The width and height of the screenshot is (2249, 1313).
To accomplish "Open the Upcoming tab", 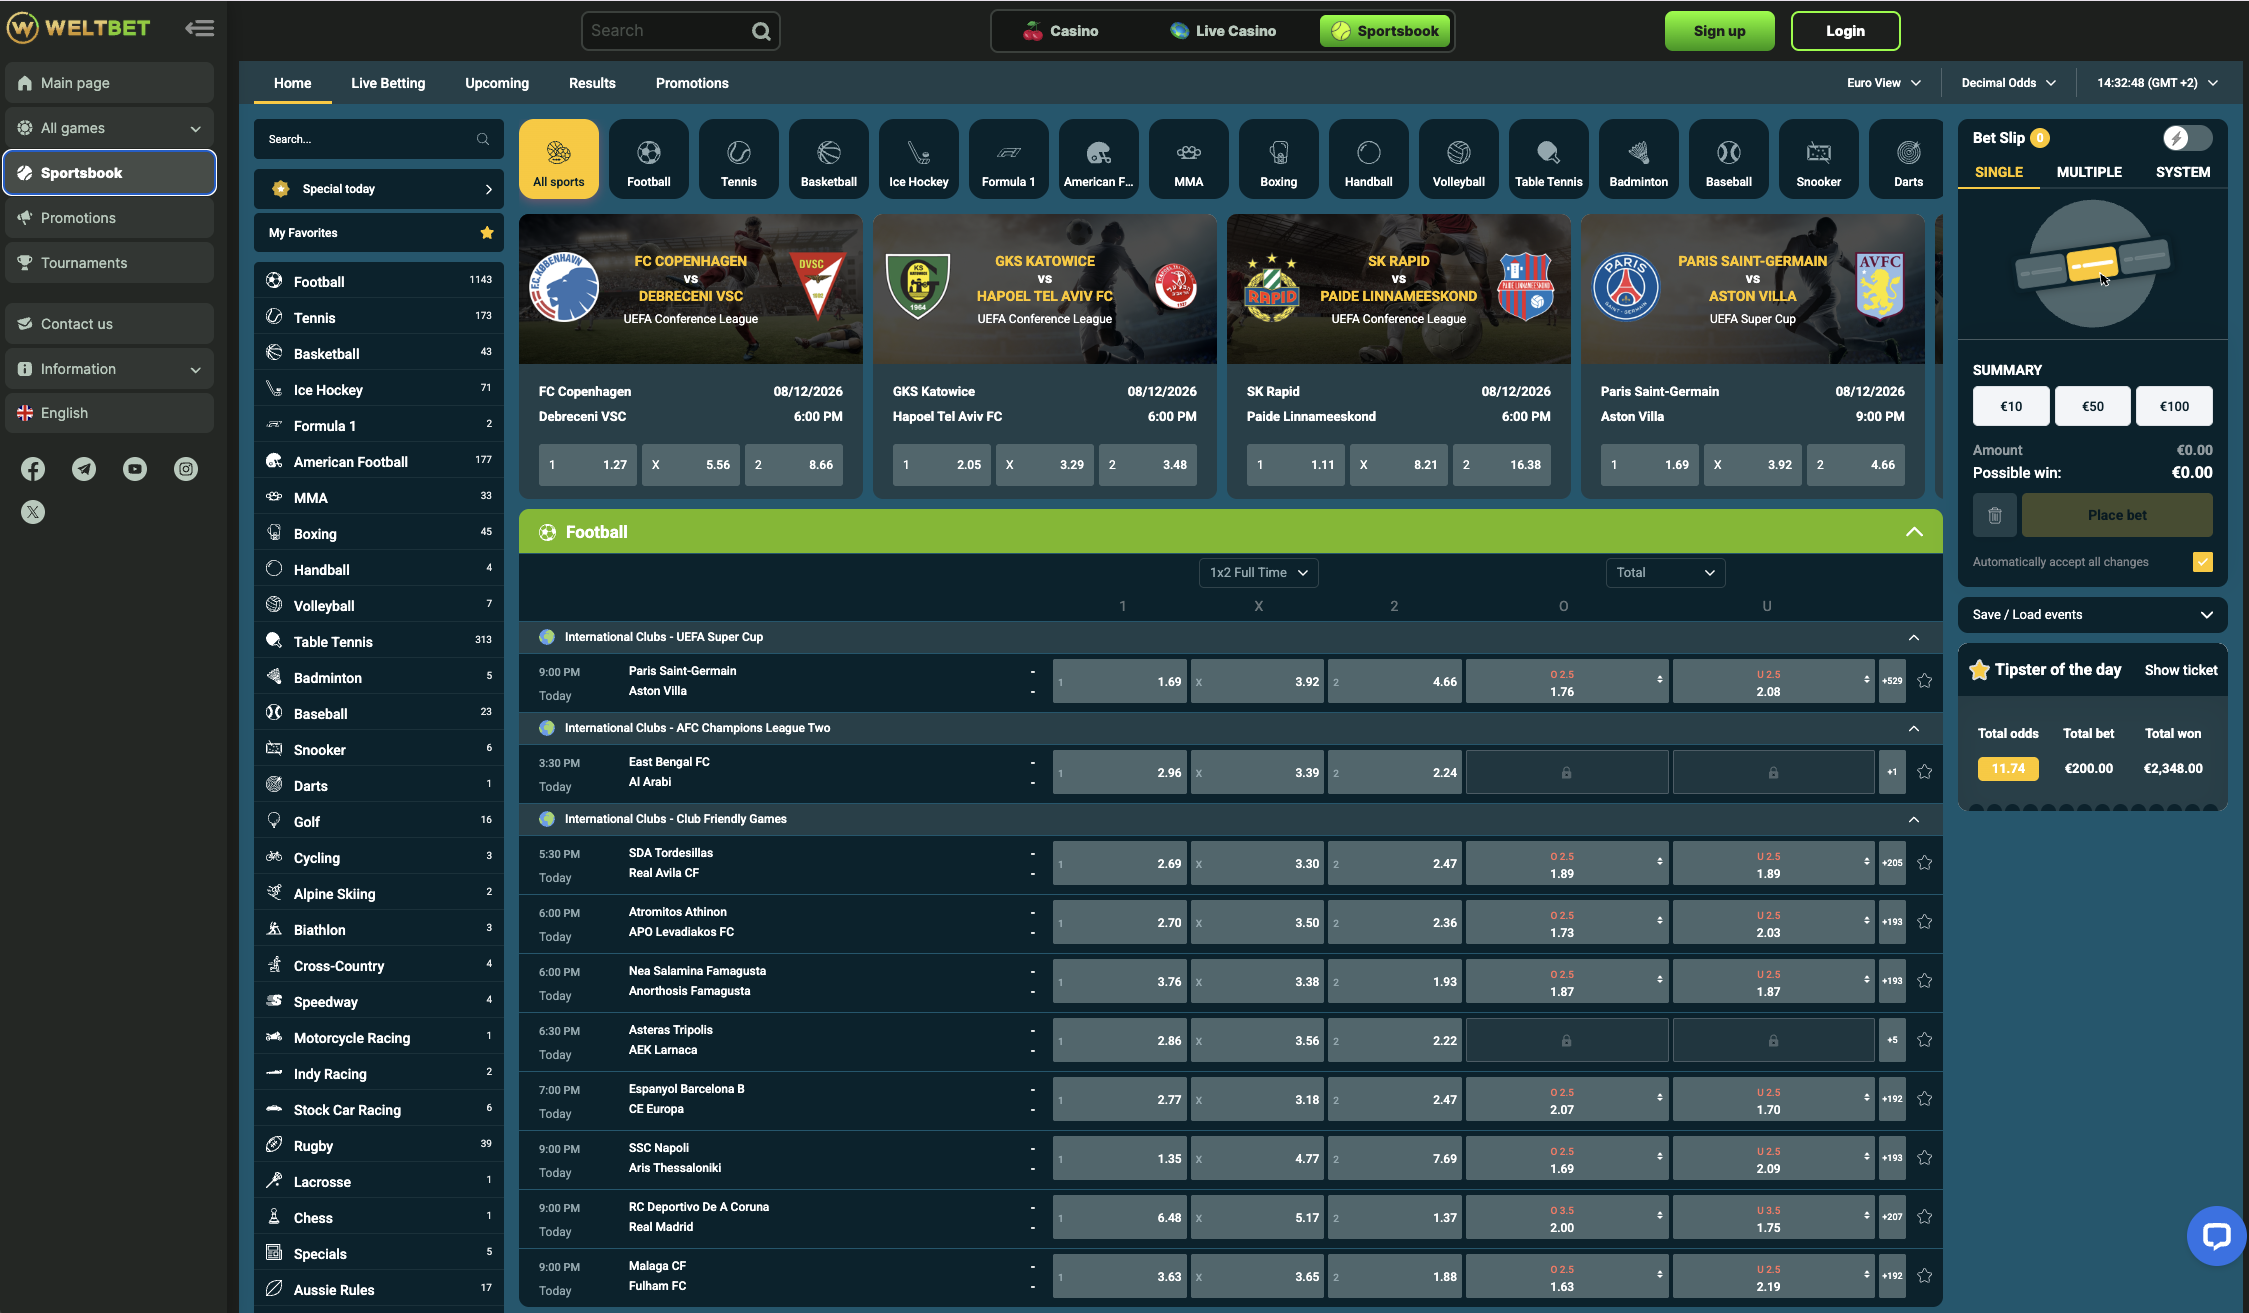I will 497,83.
